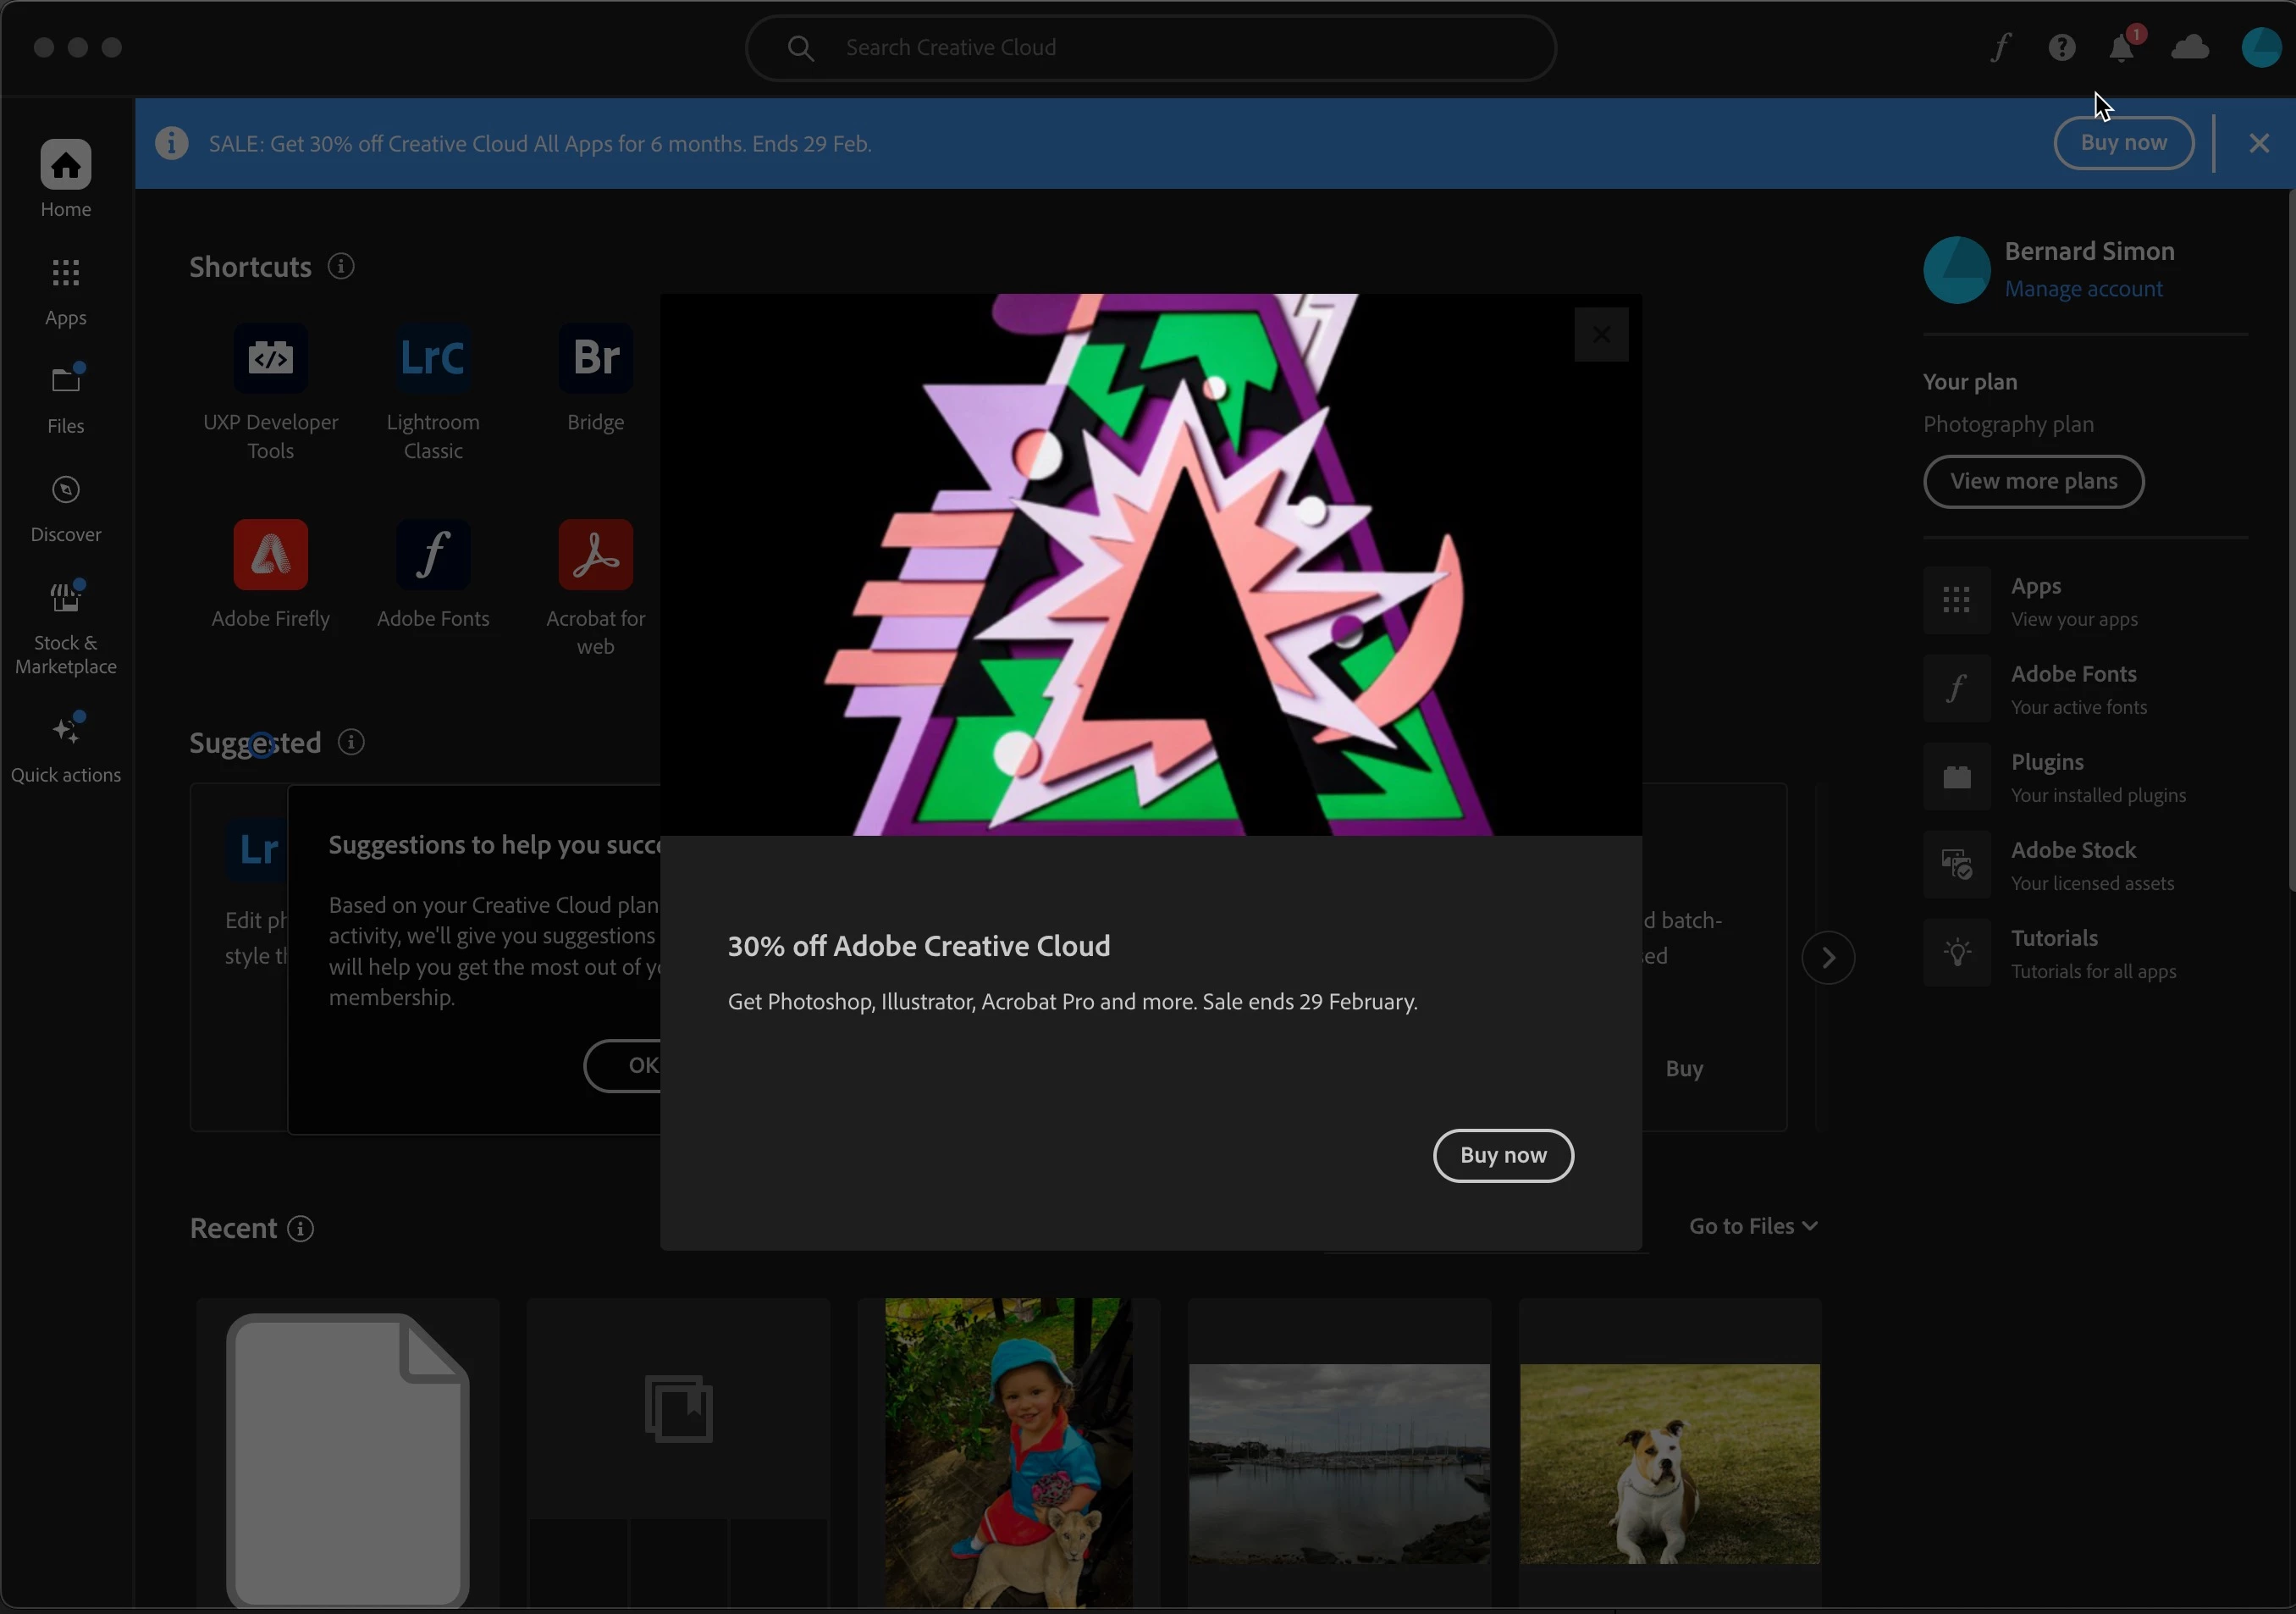
Task: Open the Manage account link
Action: (2083, 289)
